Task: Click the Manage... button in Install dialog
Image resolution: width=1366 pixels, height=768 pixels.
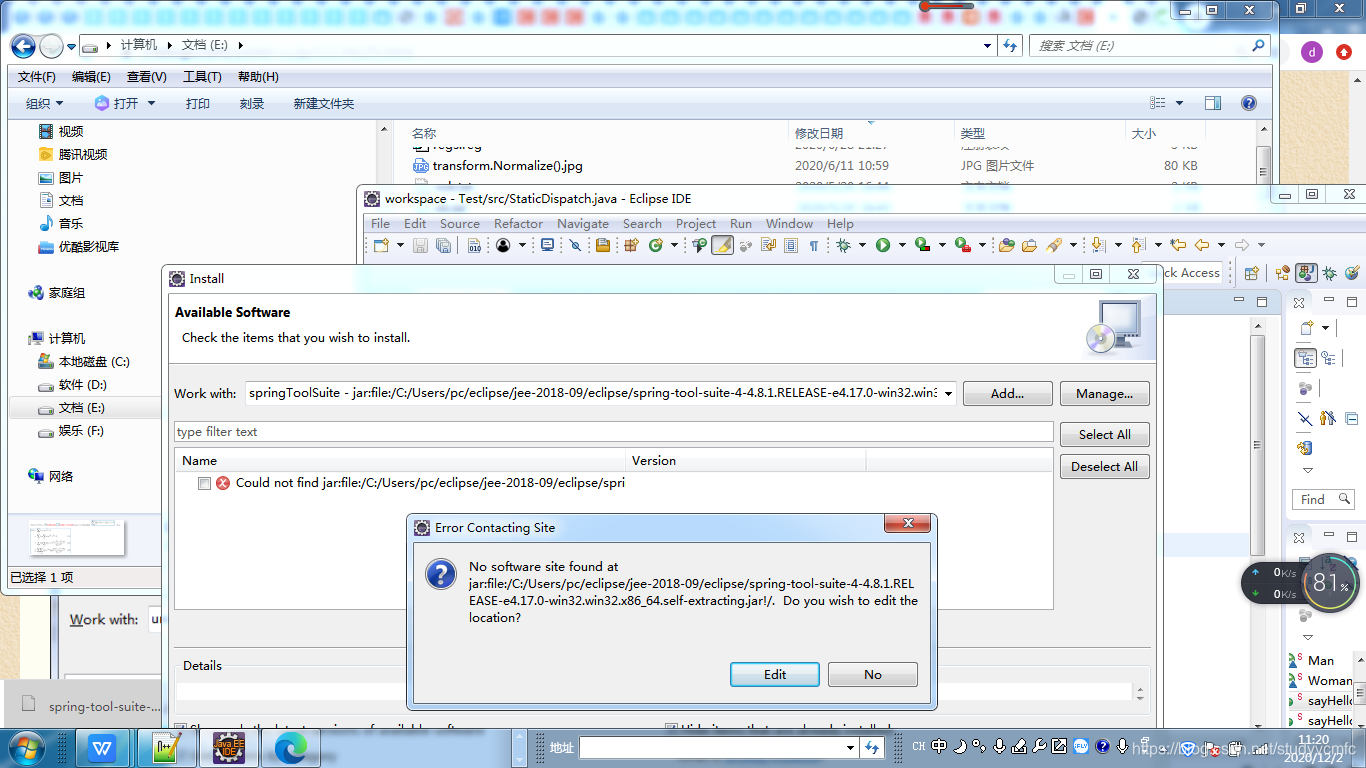Action: pyautogui.click(x=1105, y=393)
